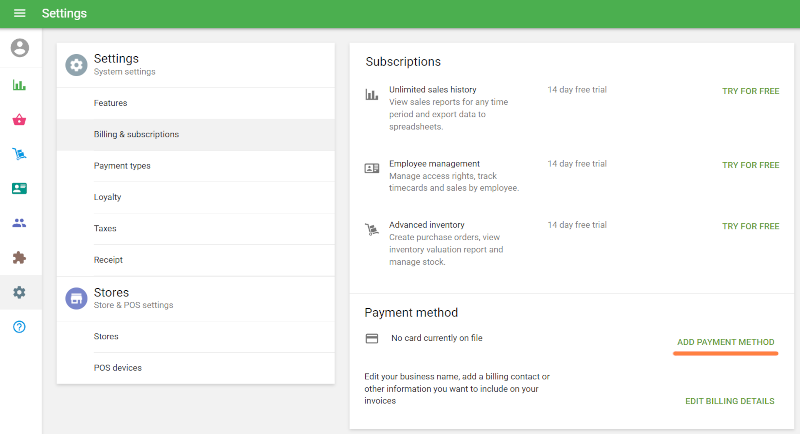
Task: Click the user account icon
Action: (x=20, y=48)
